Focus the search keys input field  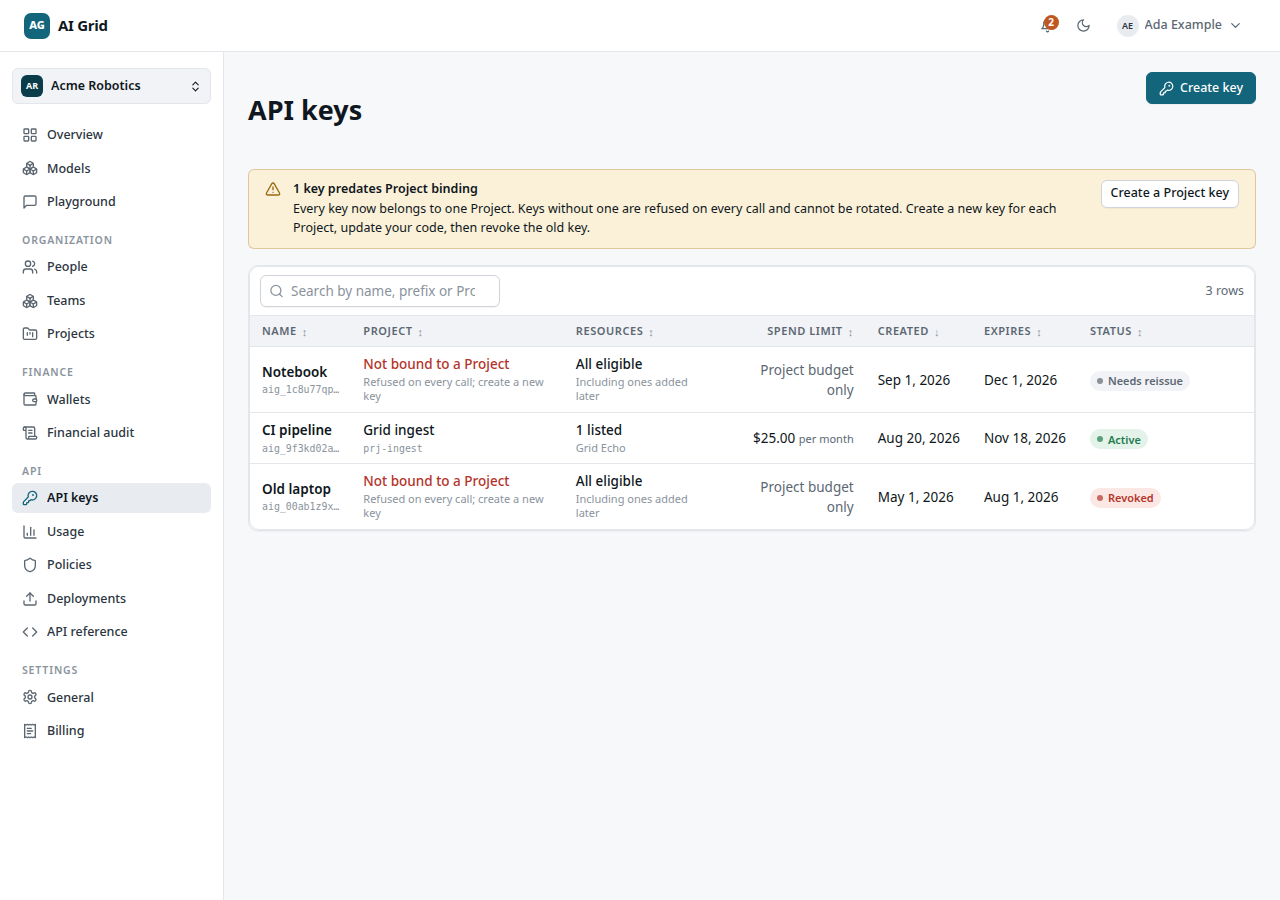pyautogui.click(x=380, y=291)
